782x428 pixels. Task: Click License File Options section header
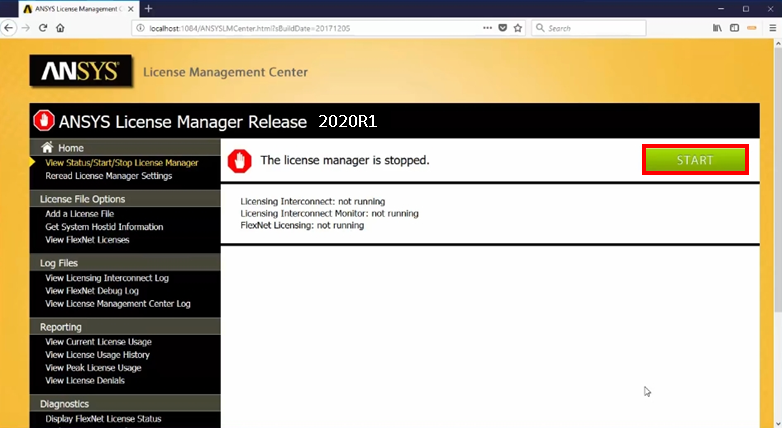pos(125,199)
